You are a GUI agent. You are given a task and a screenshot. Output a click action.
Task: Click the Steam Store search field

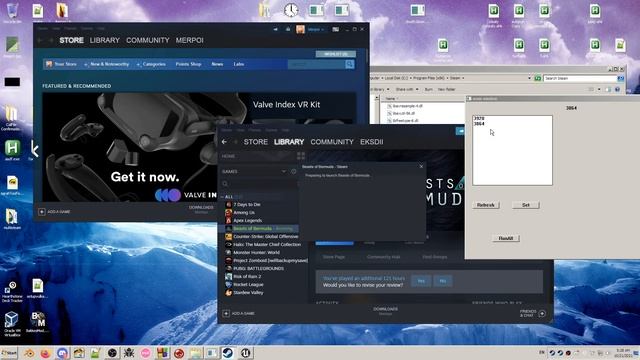pyautogui.click(x=317, y=64)
